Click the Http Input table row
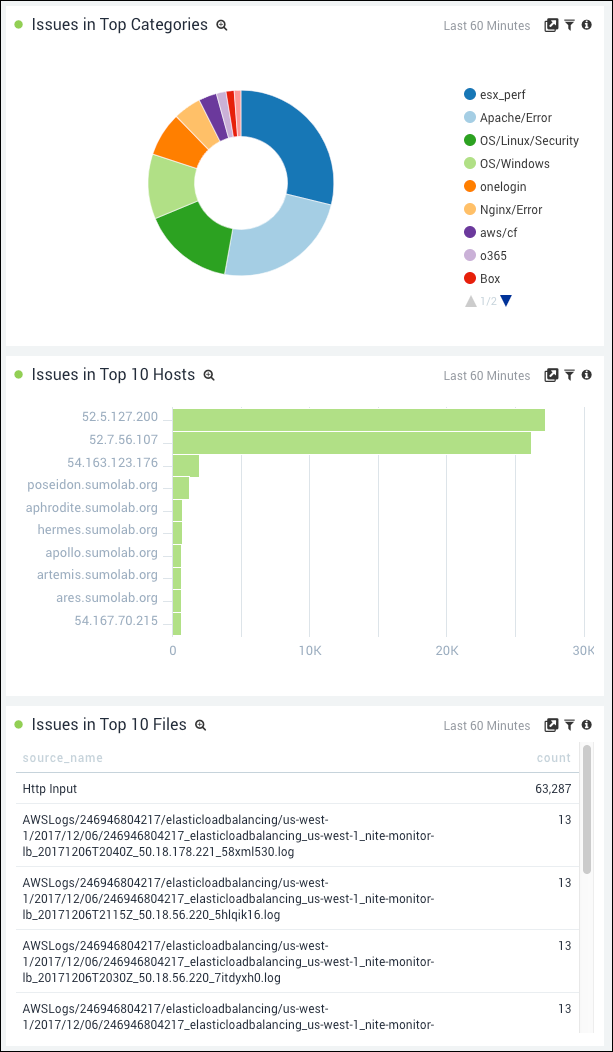The height and width of the screenshot is (1052, 613). tap(296, 789)
